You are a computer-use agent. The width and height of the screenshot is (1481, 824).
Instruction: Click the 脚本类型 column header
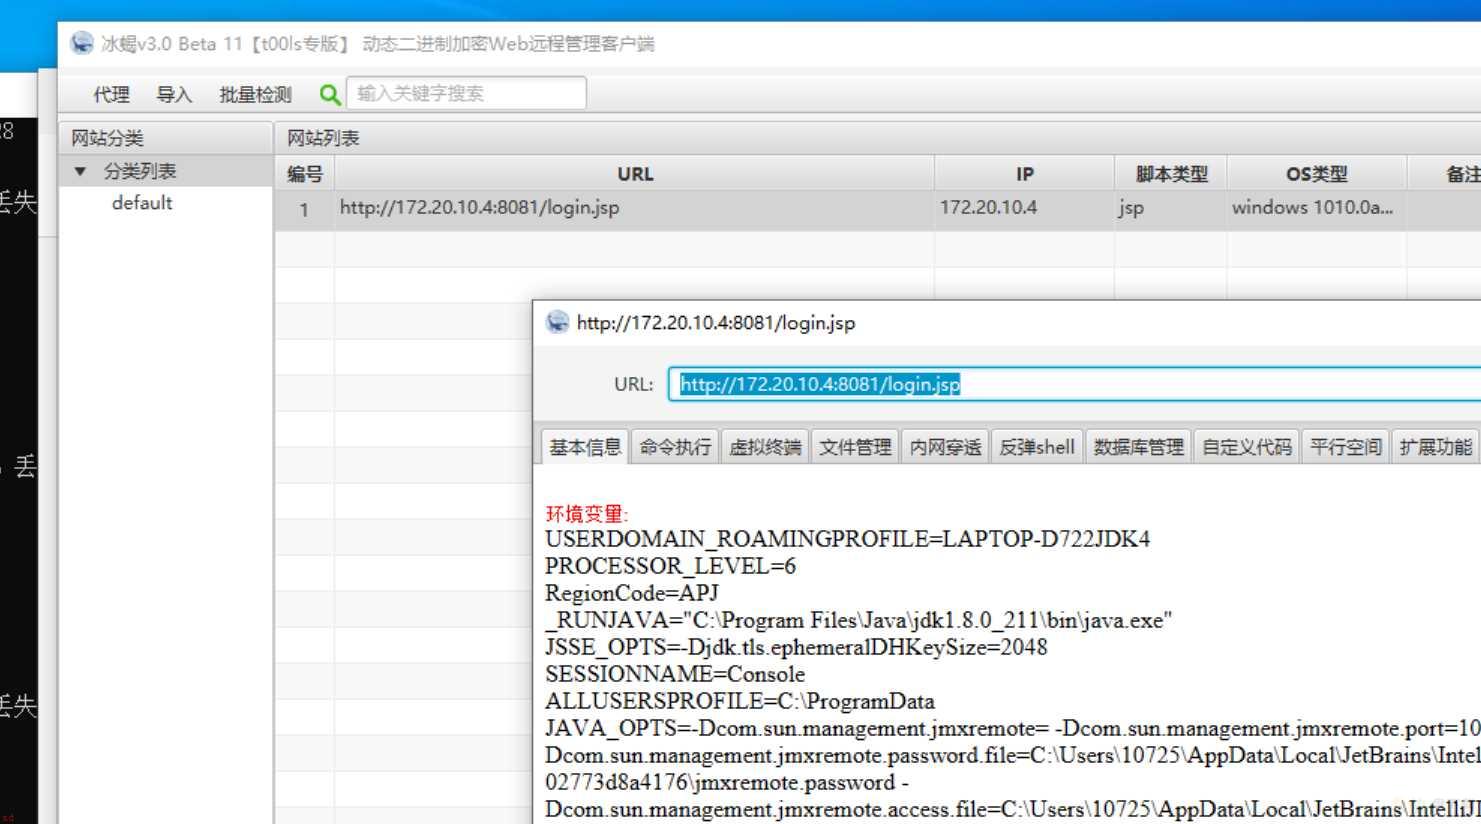click(x=1171, y=174)
